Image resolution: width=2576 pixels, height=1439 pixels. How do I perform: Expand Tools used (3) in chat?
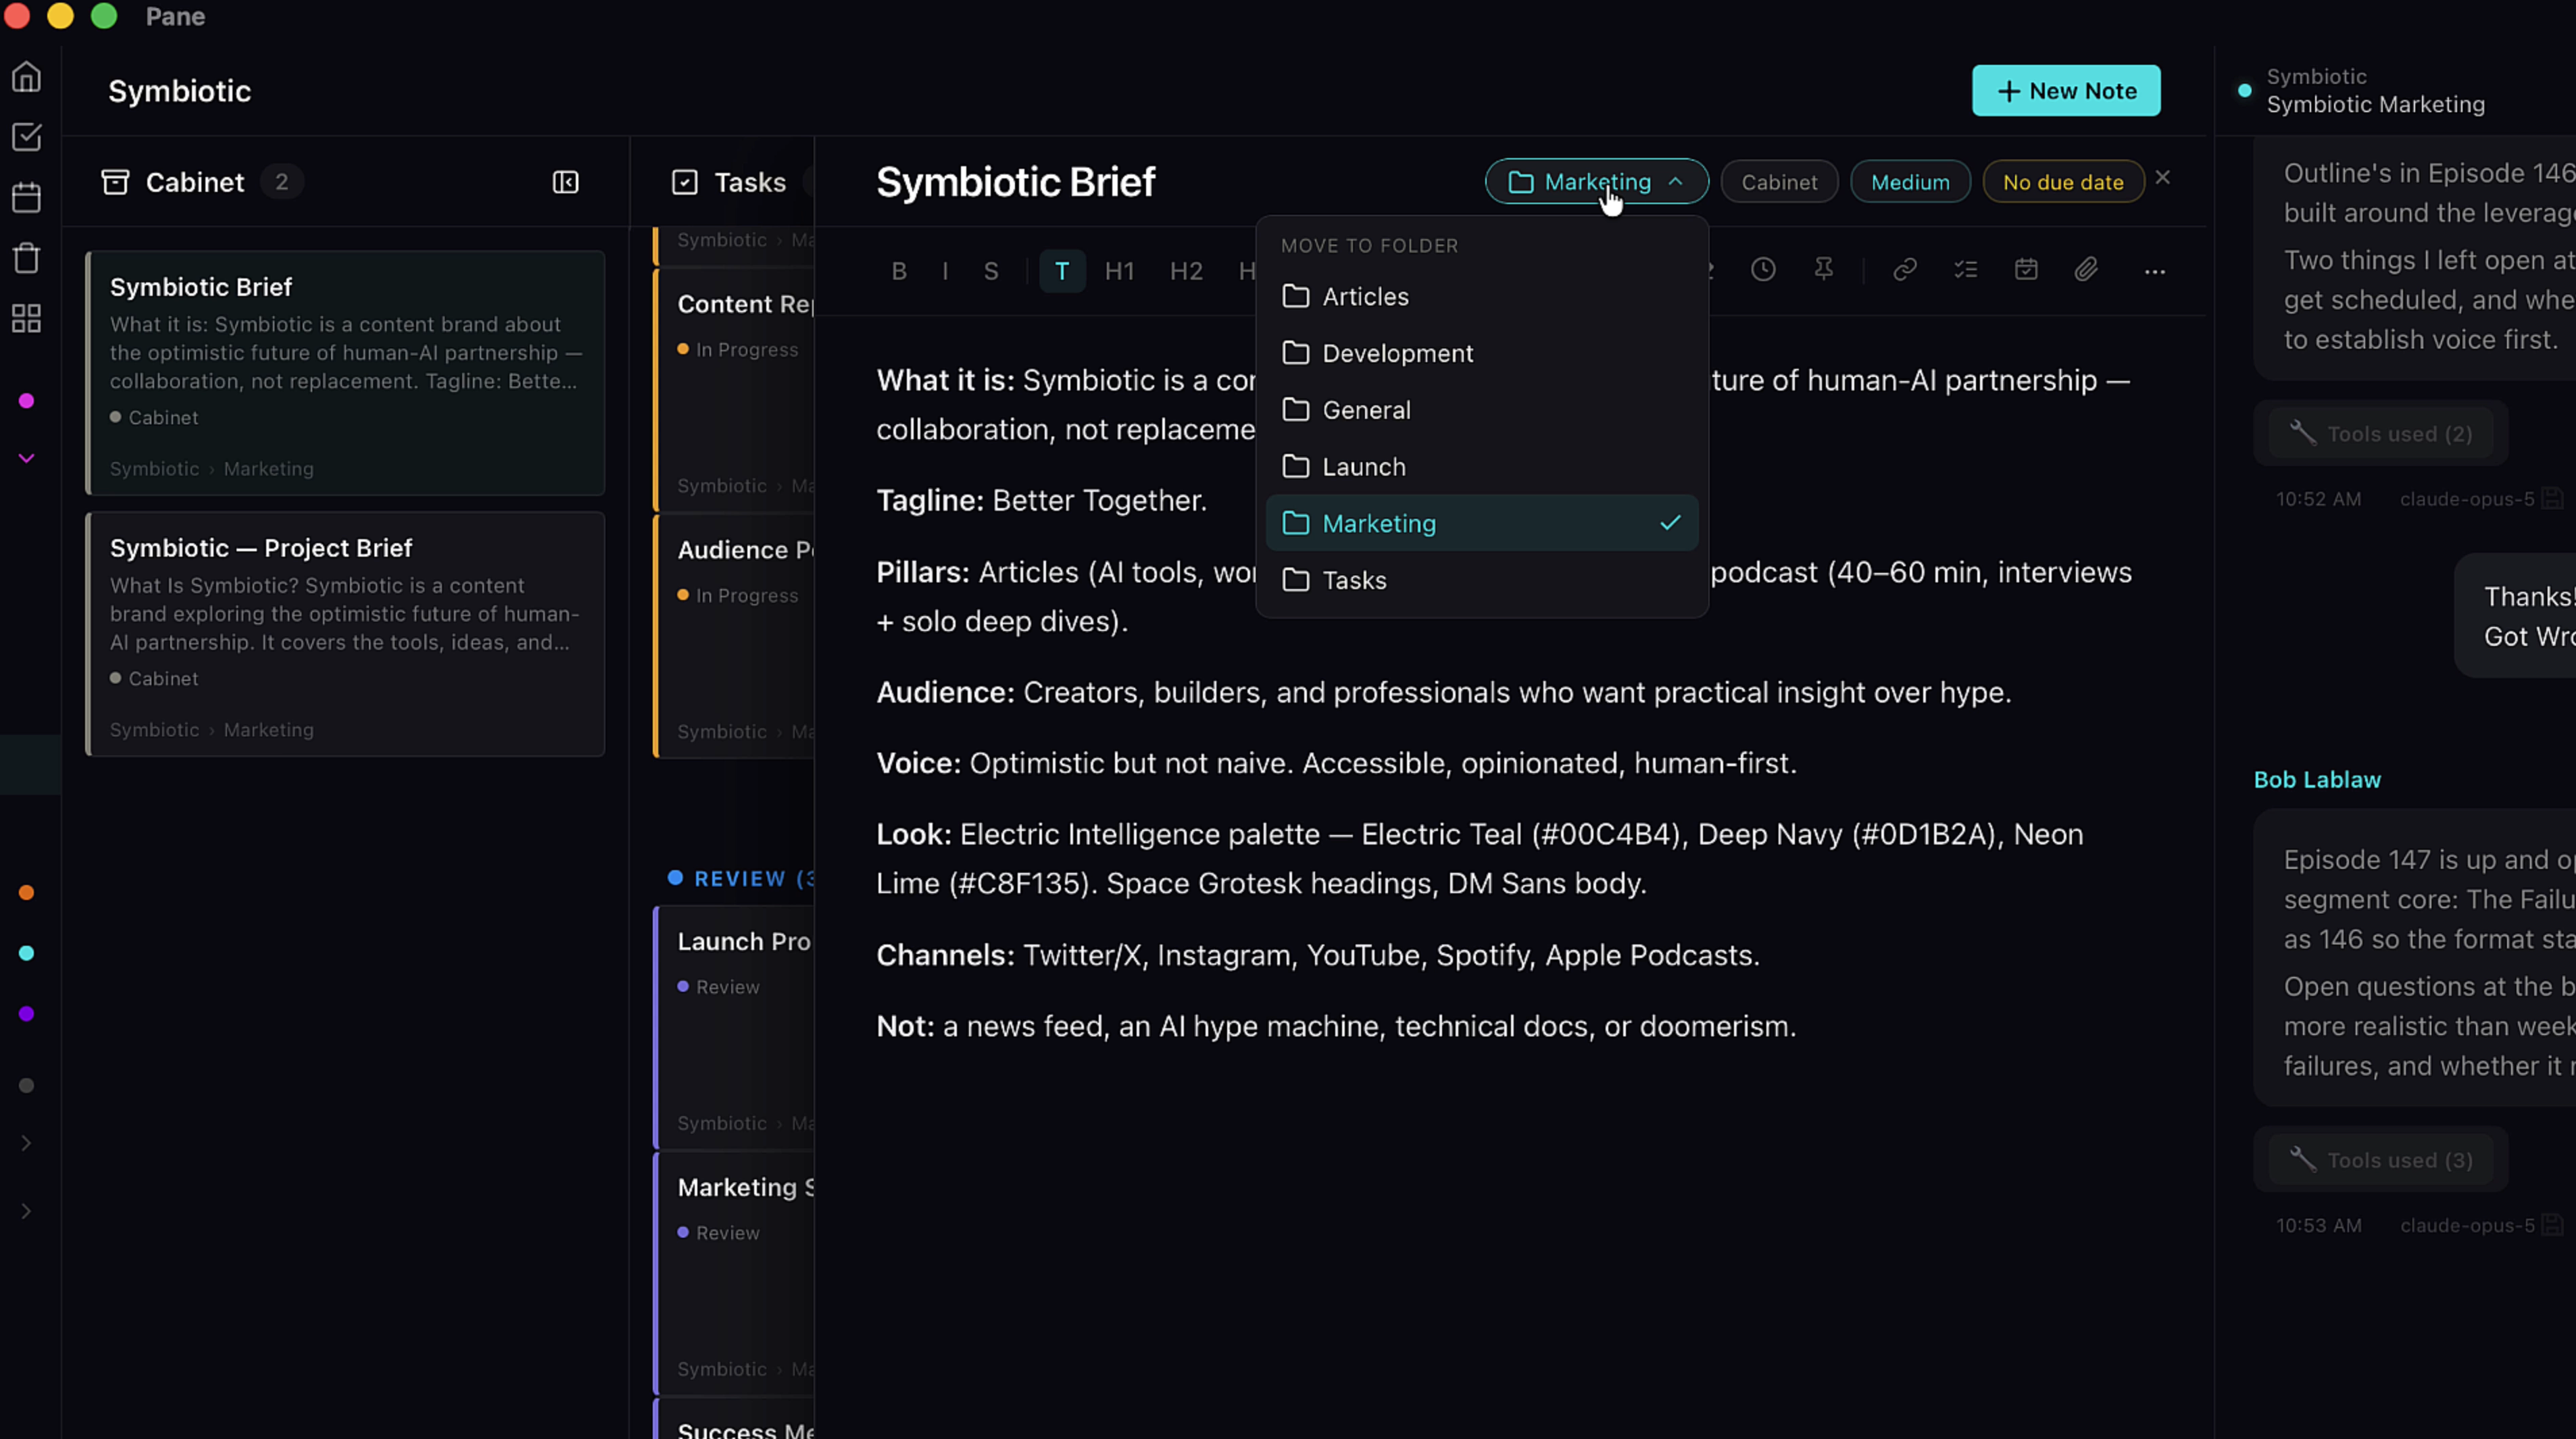point(2380,1160)
